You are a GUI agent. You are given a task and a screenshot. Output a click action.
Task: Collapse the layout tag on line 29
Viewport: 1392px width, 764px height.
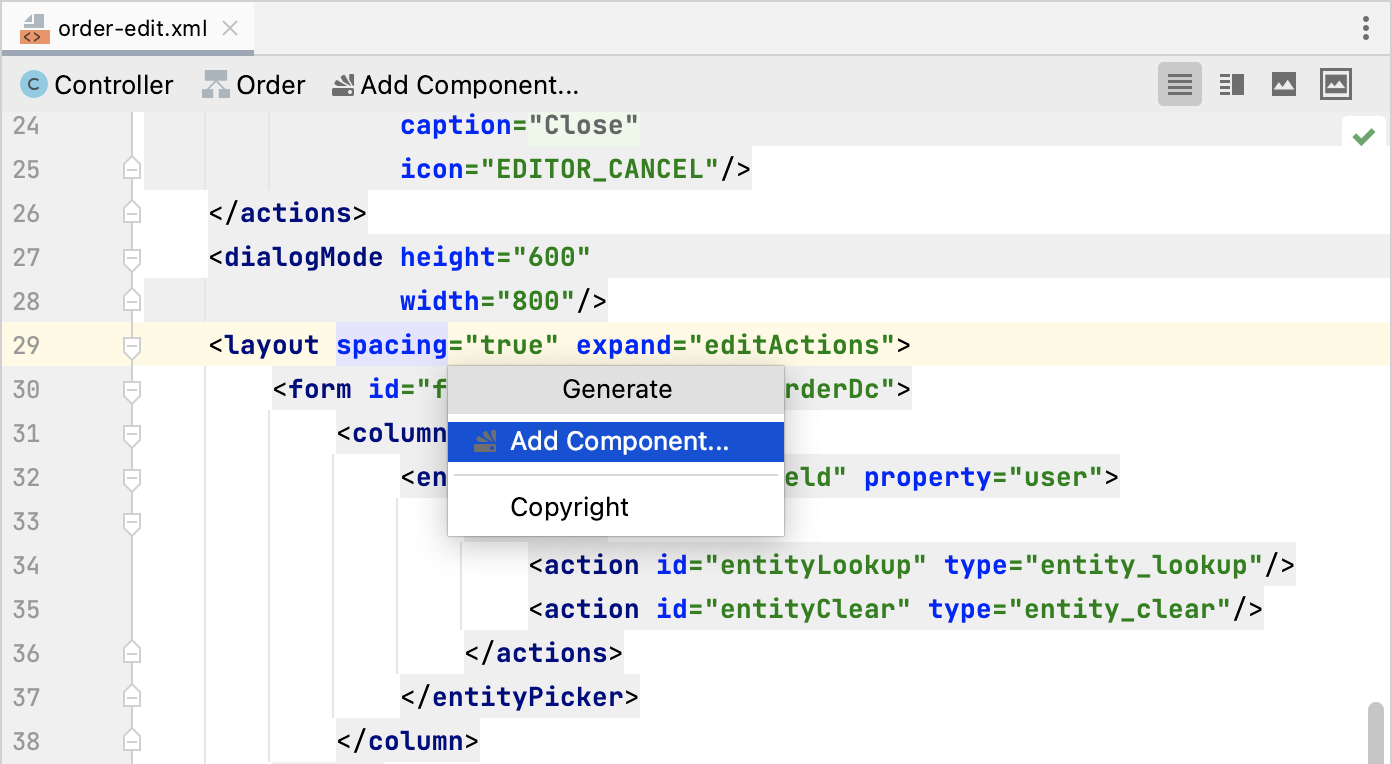click(131, 345)
